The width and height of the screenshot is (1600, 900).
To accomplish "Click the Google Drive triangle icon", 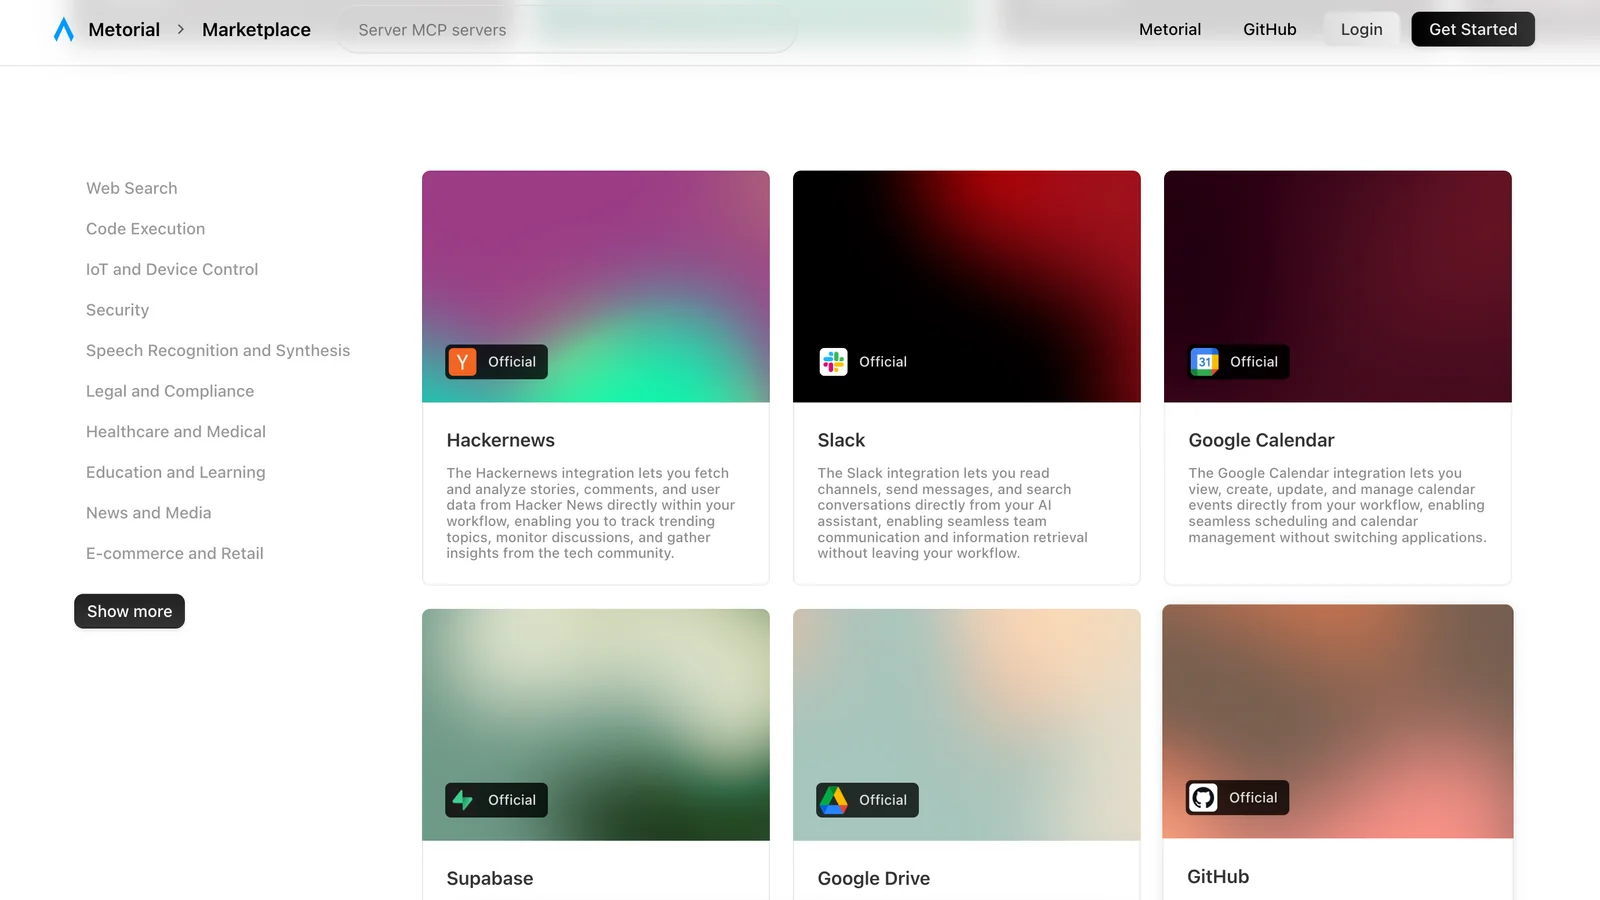I will tap(833, 800).
